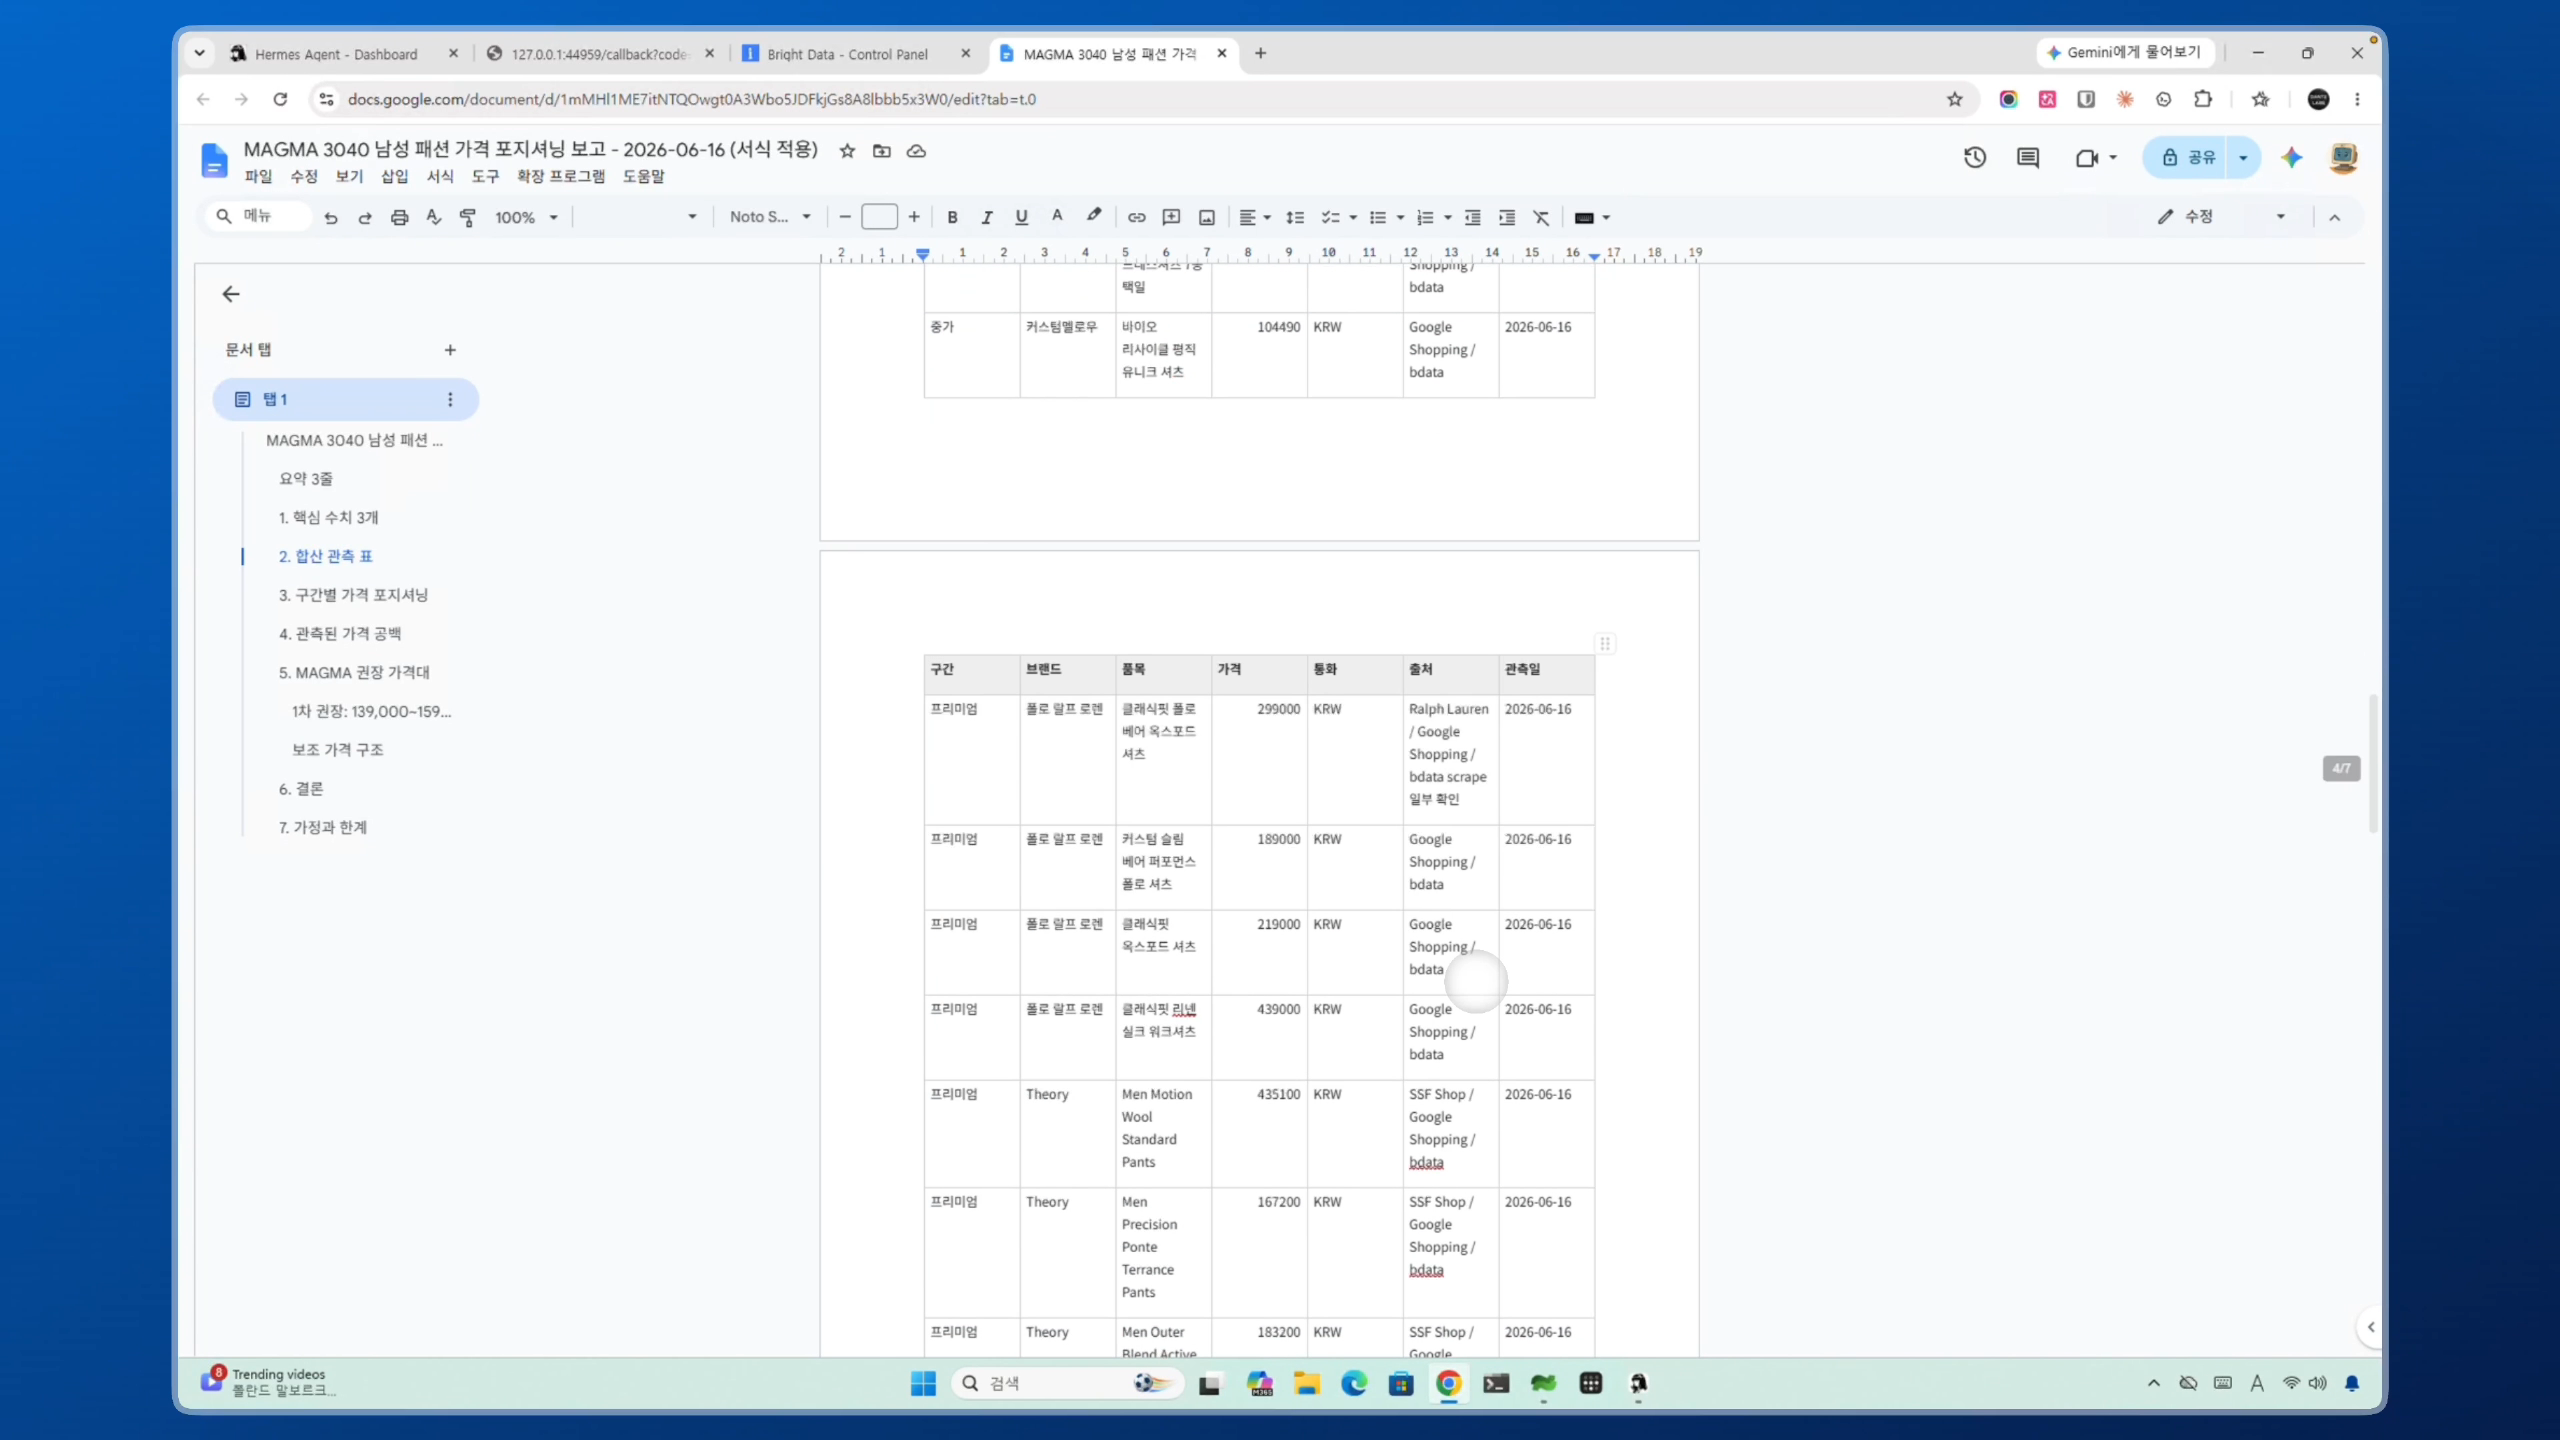Decrease the paragraph indent
2560x1440 pixels.
(x=1473, y=217)
